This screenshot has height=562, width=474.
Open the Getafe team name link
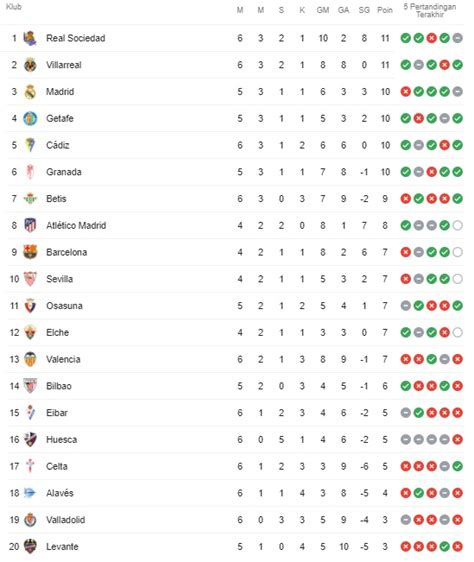(x=60, y=119)
